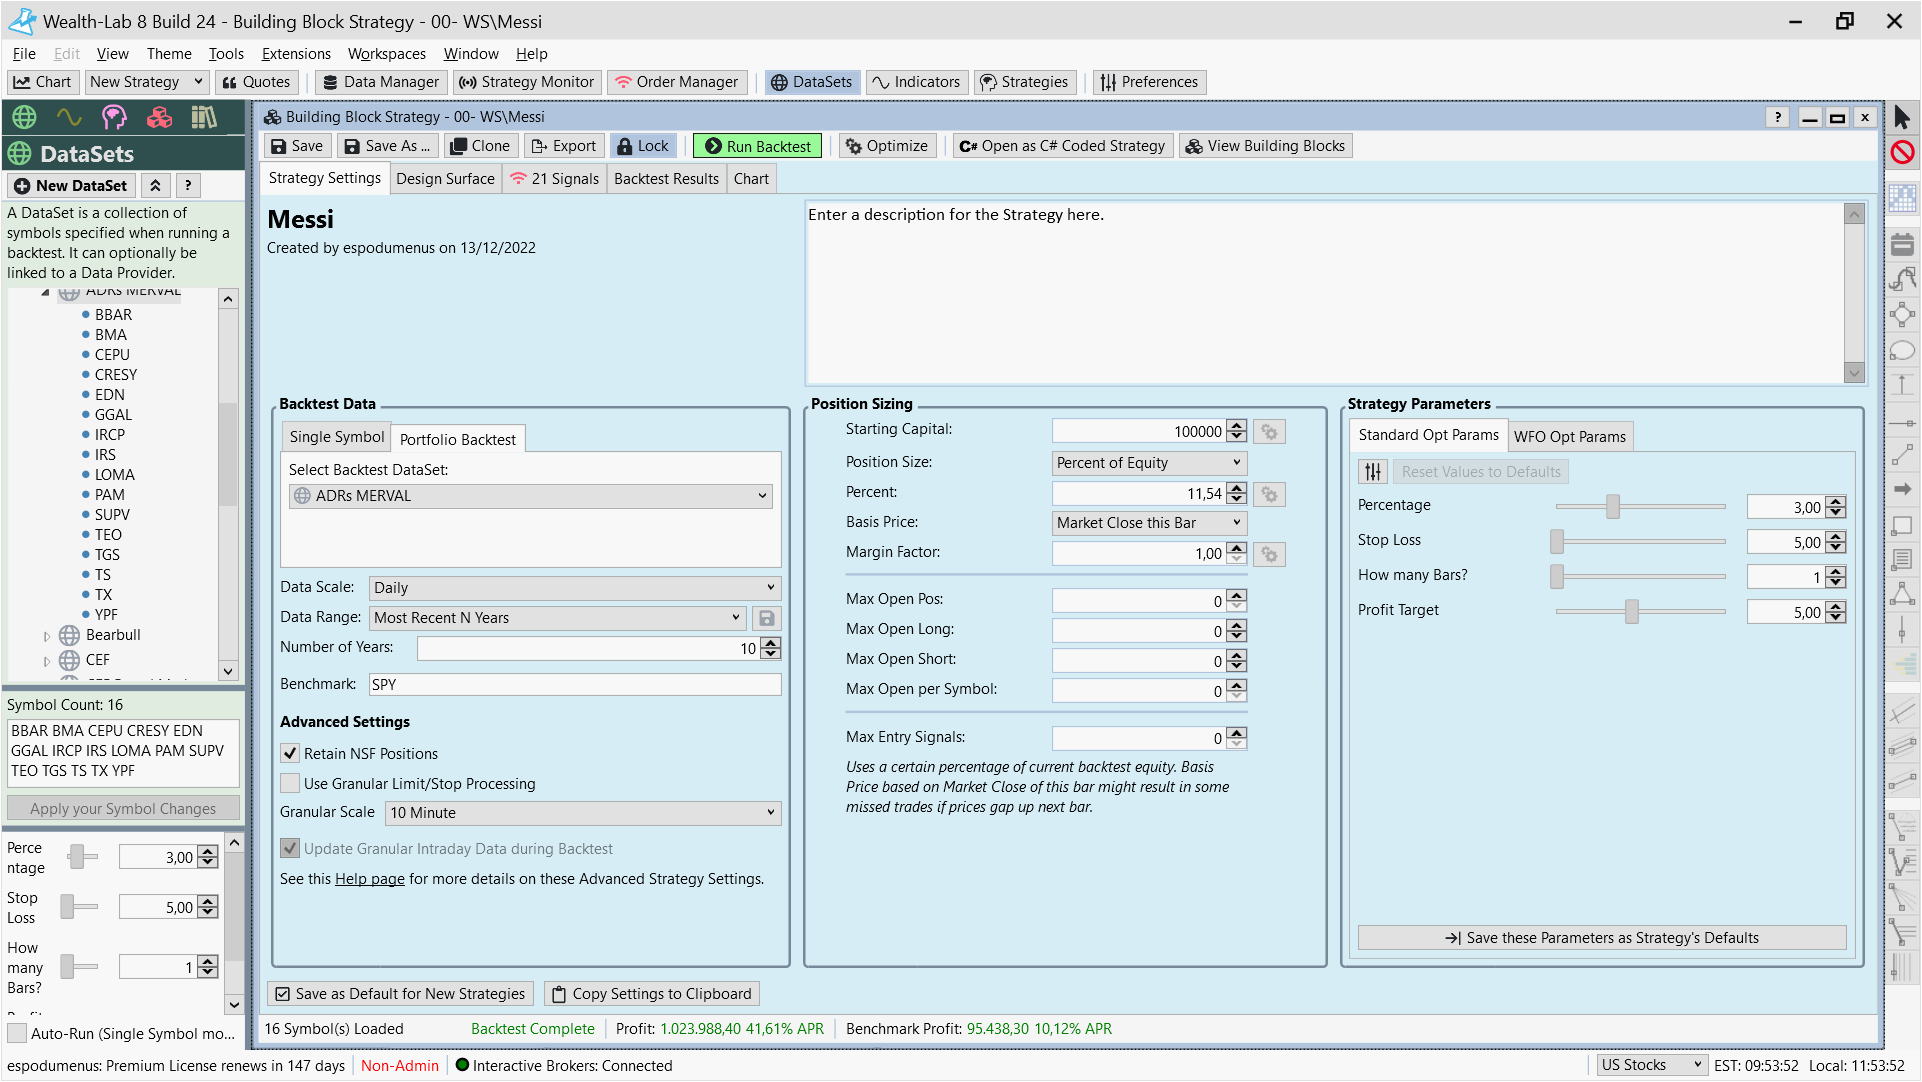The image size is (1922, 1082).
Task: Open the Strategies head icon in sidebar
Action: 114,117
